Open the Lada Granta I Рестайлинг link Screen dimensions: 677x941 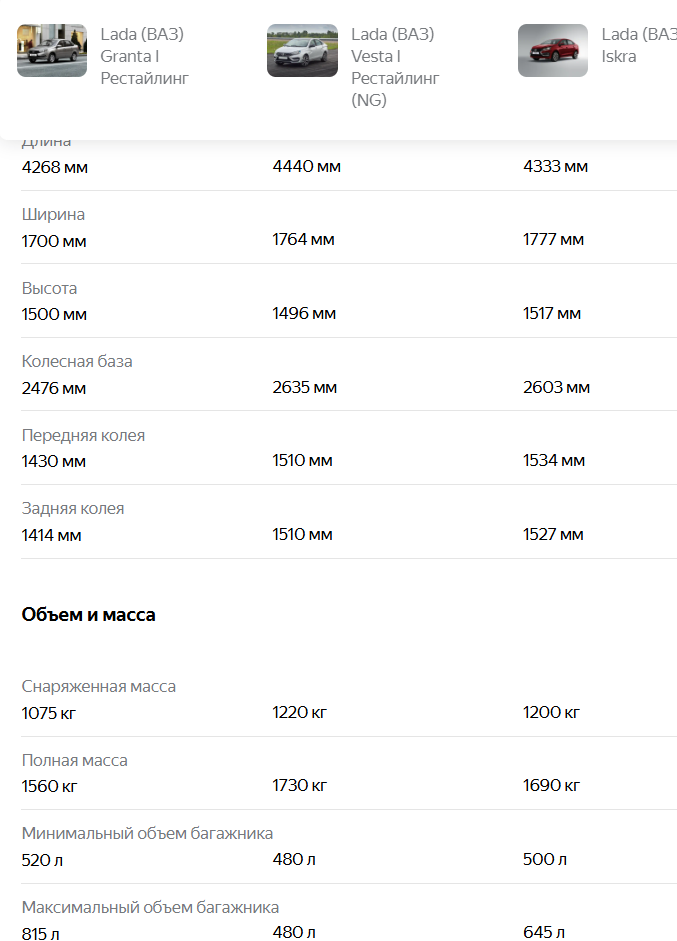point(144,56)
